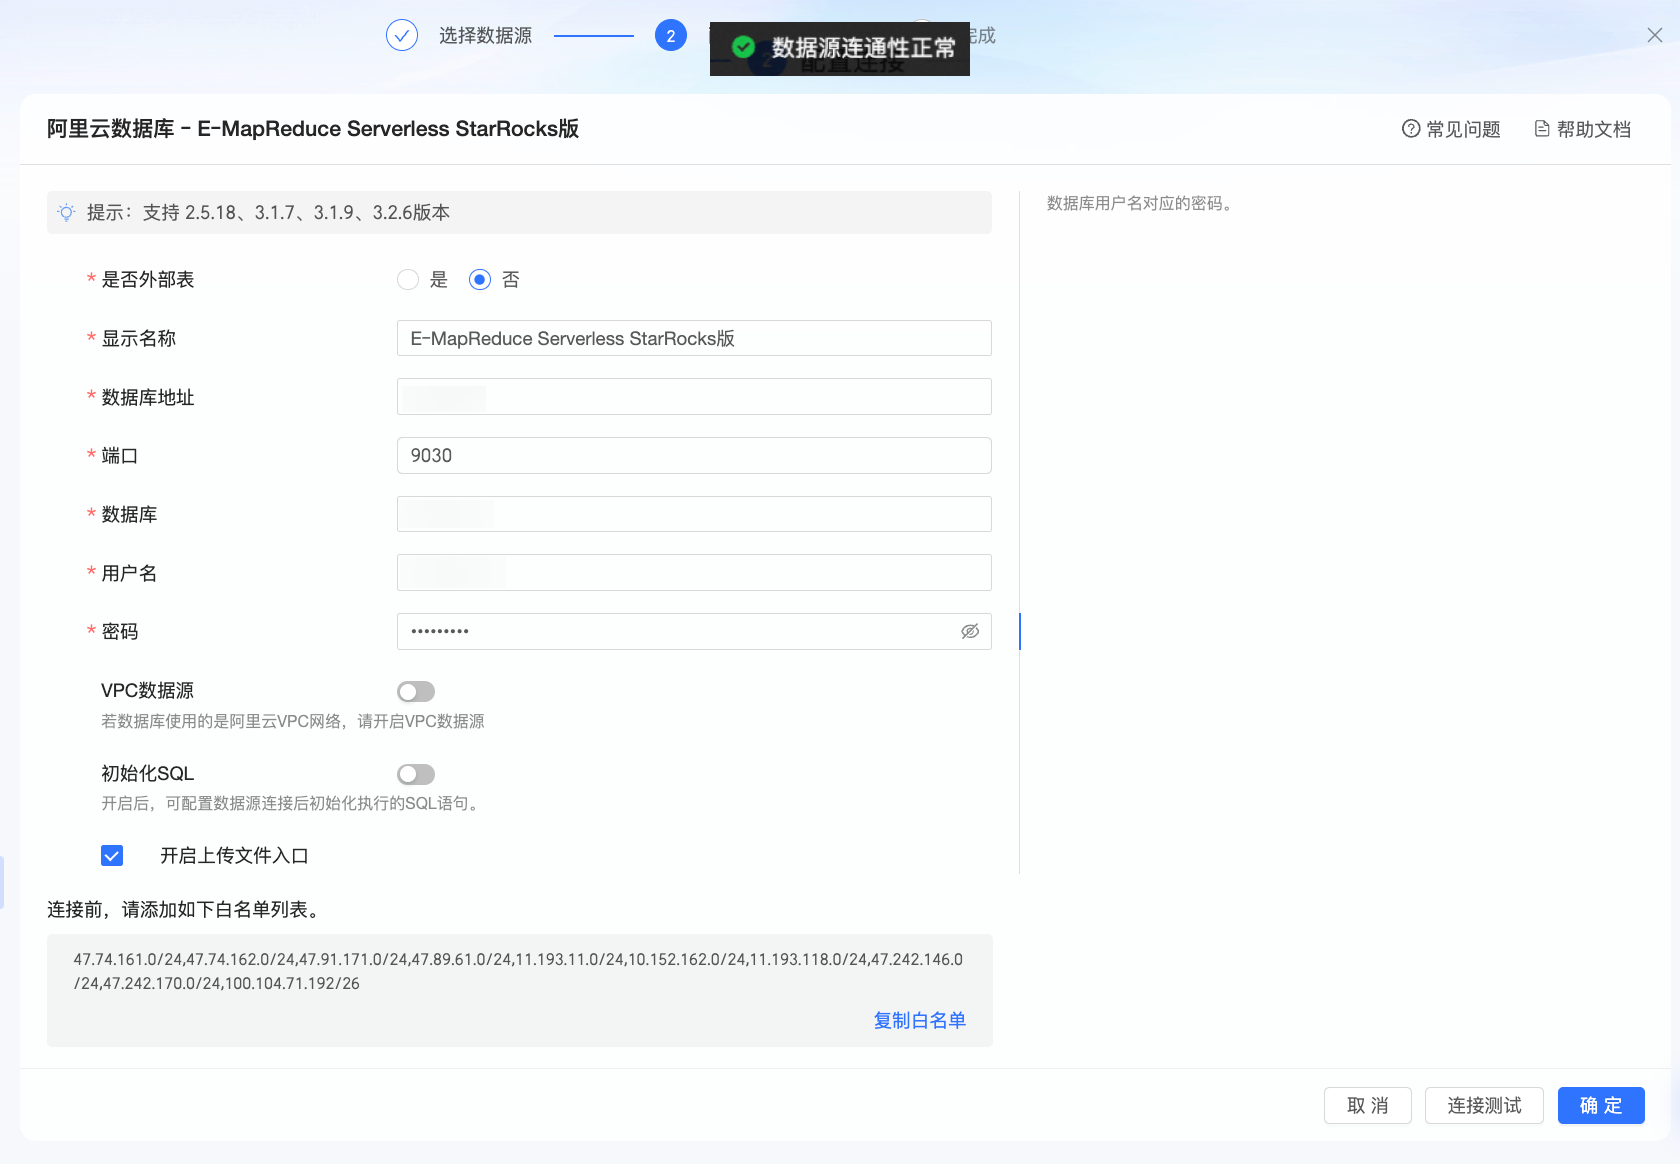The image size is (1680, 1164).
Task: Click the password help description text
Action: pyautogui.click(x=1140, y=203)
